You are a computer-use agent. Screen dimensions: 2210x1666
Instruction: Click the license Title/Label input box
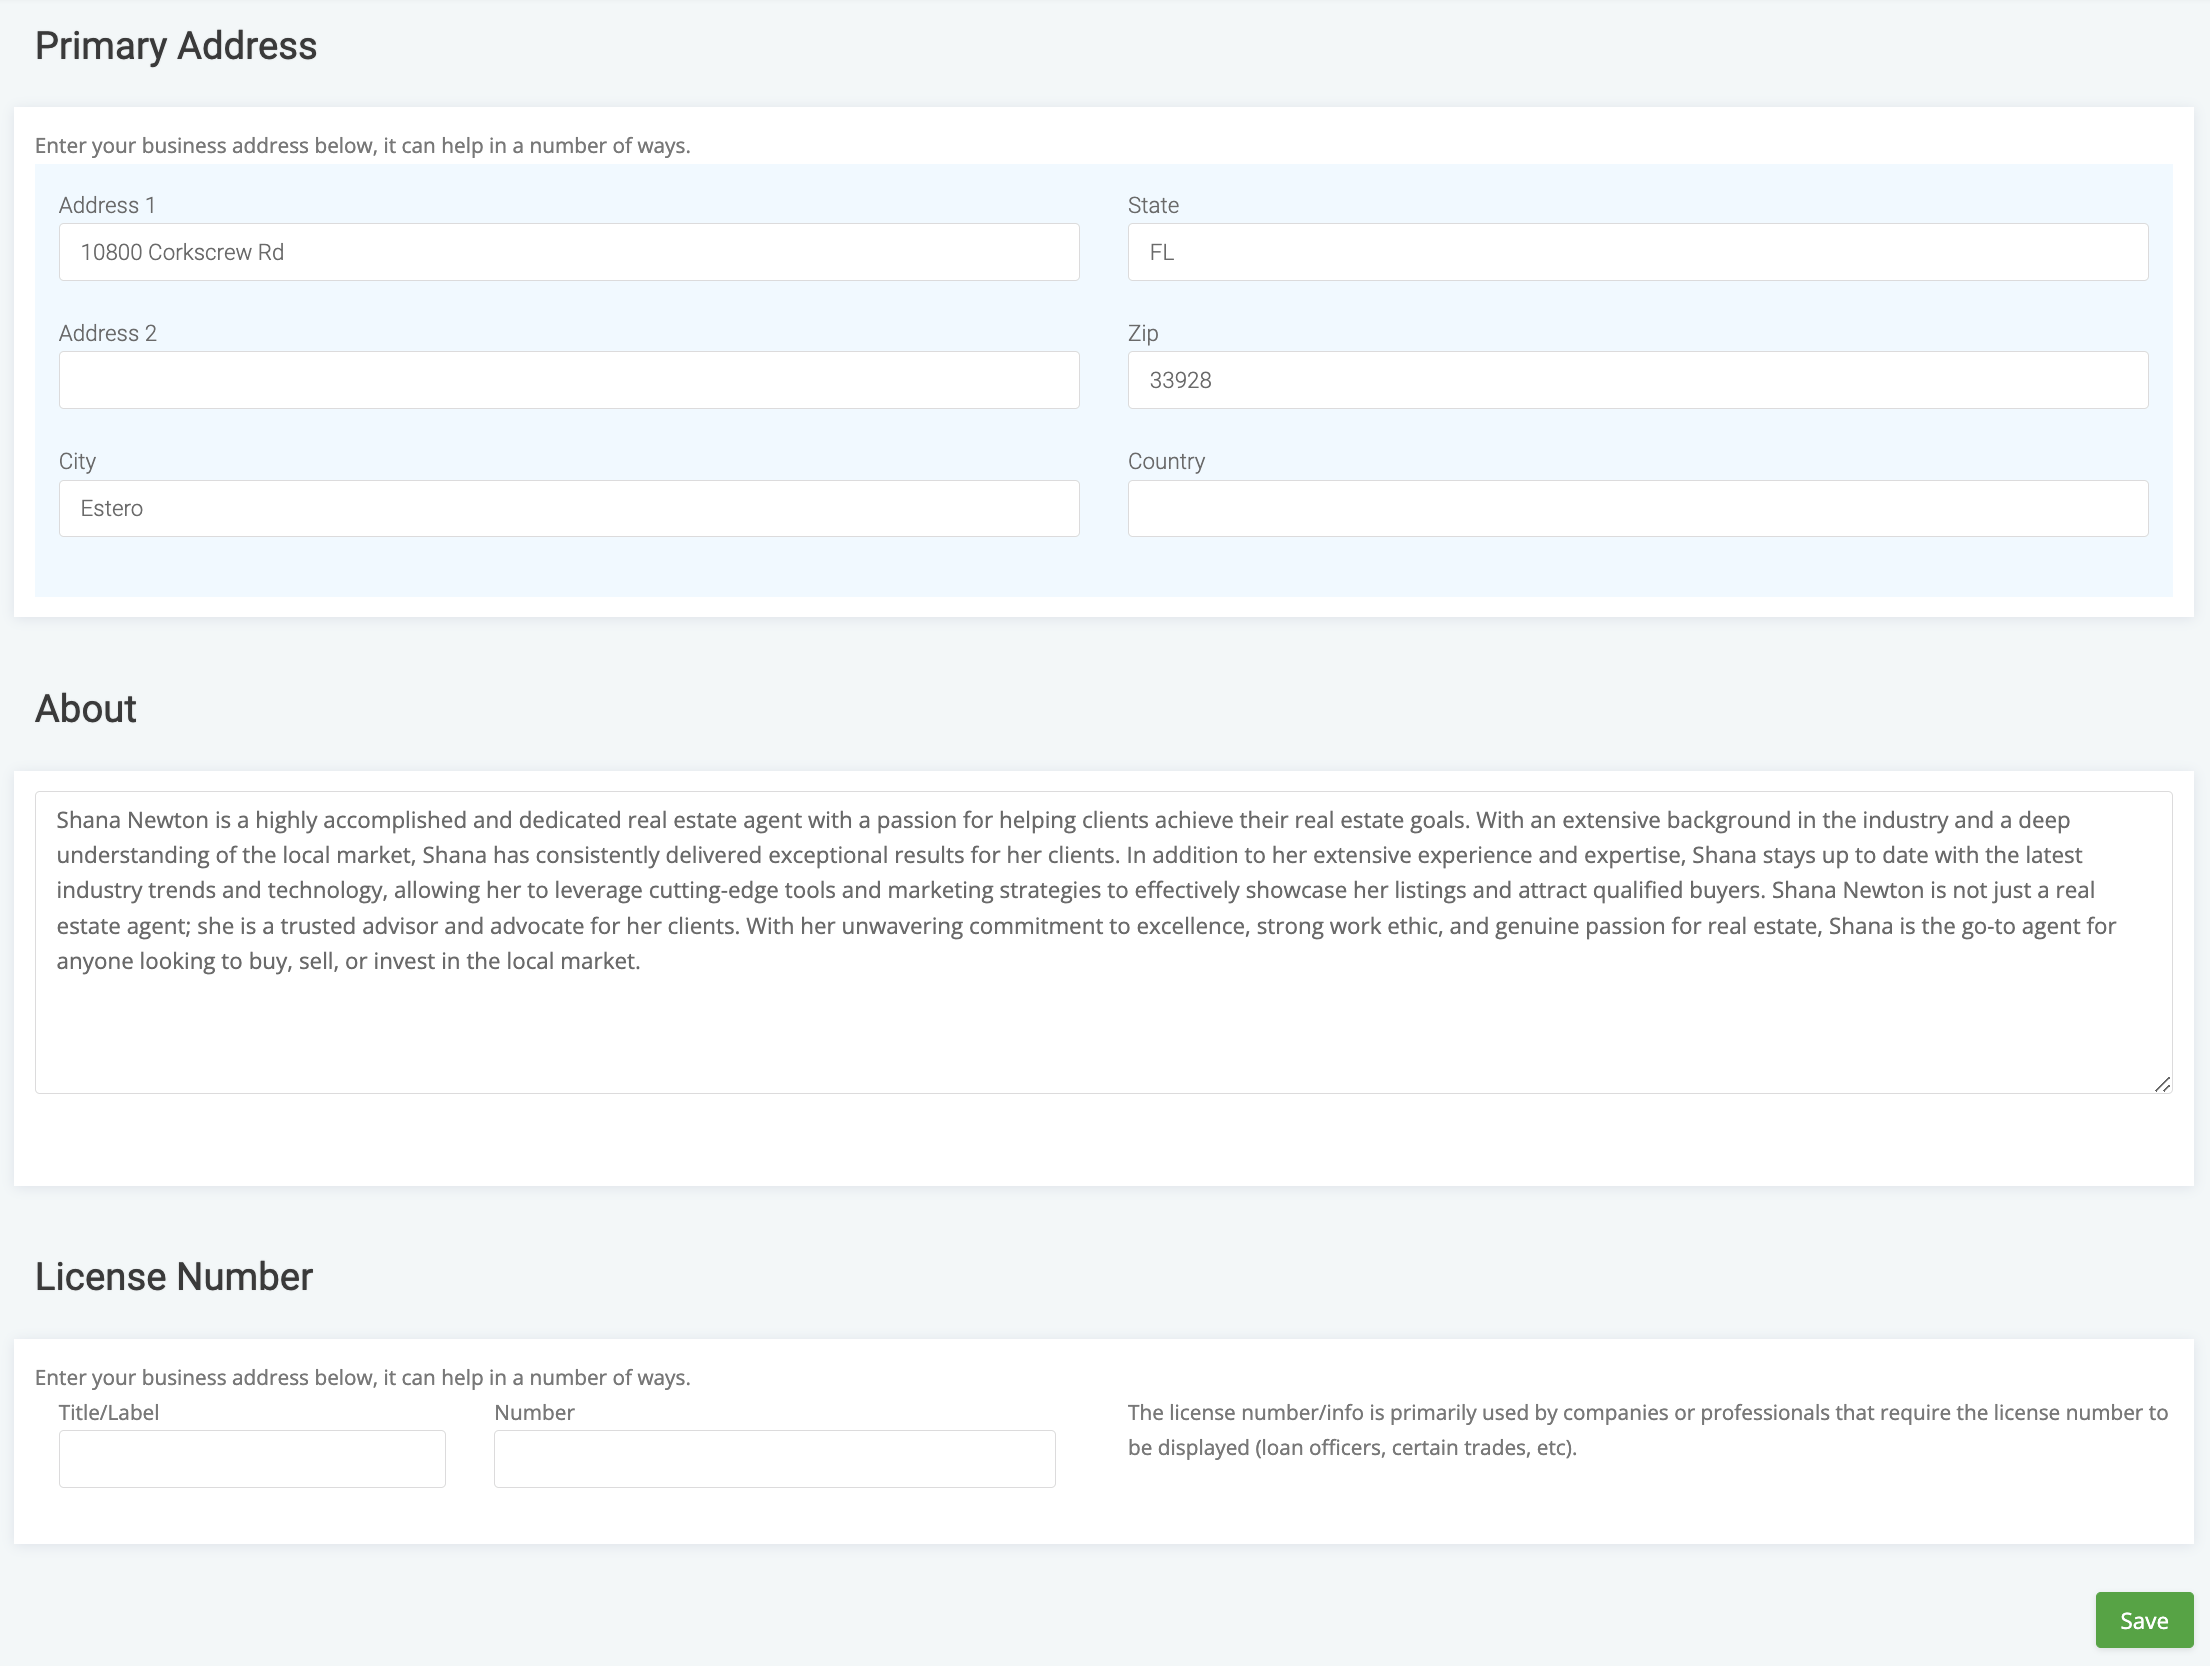pos(252,1458)
